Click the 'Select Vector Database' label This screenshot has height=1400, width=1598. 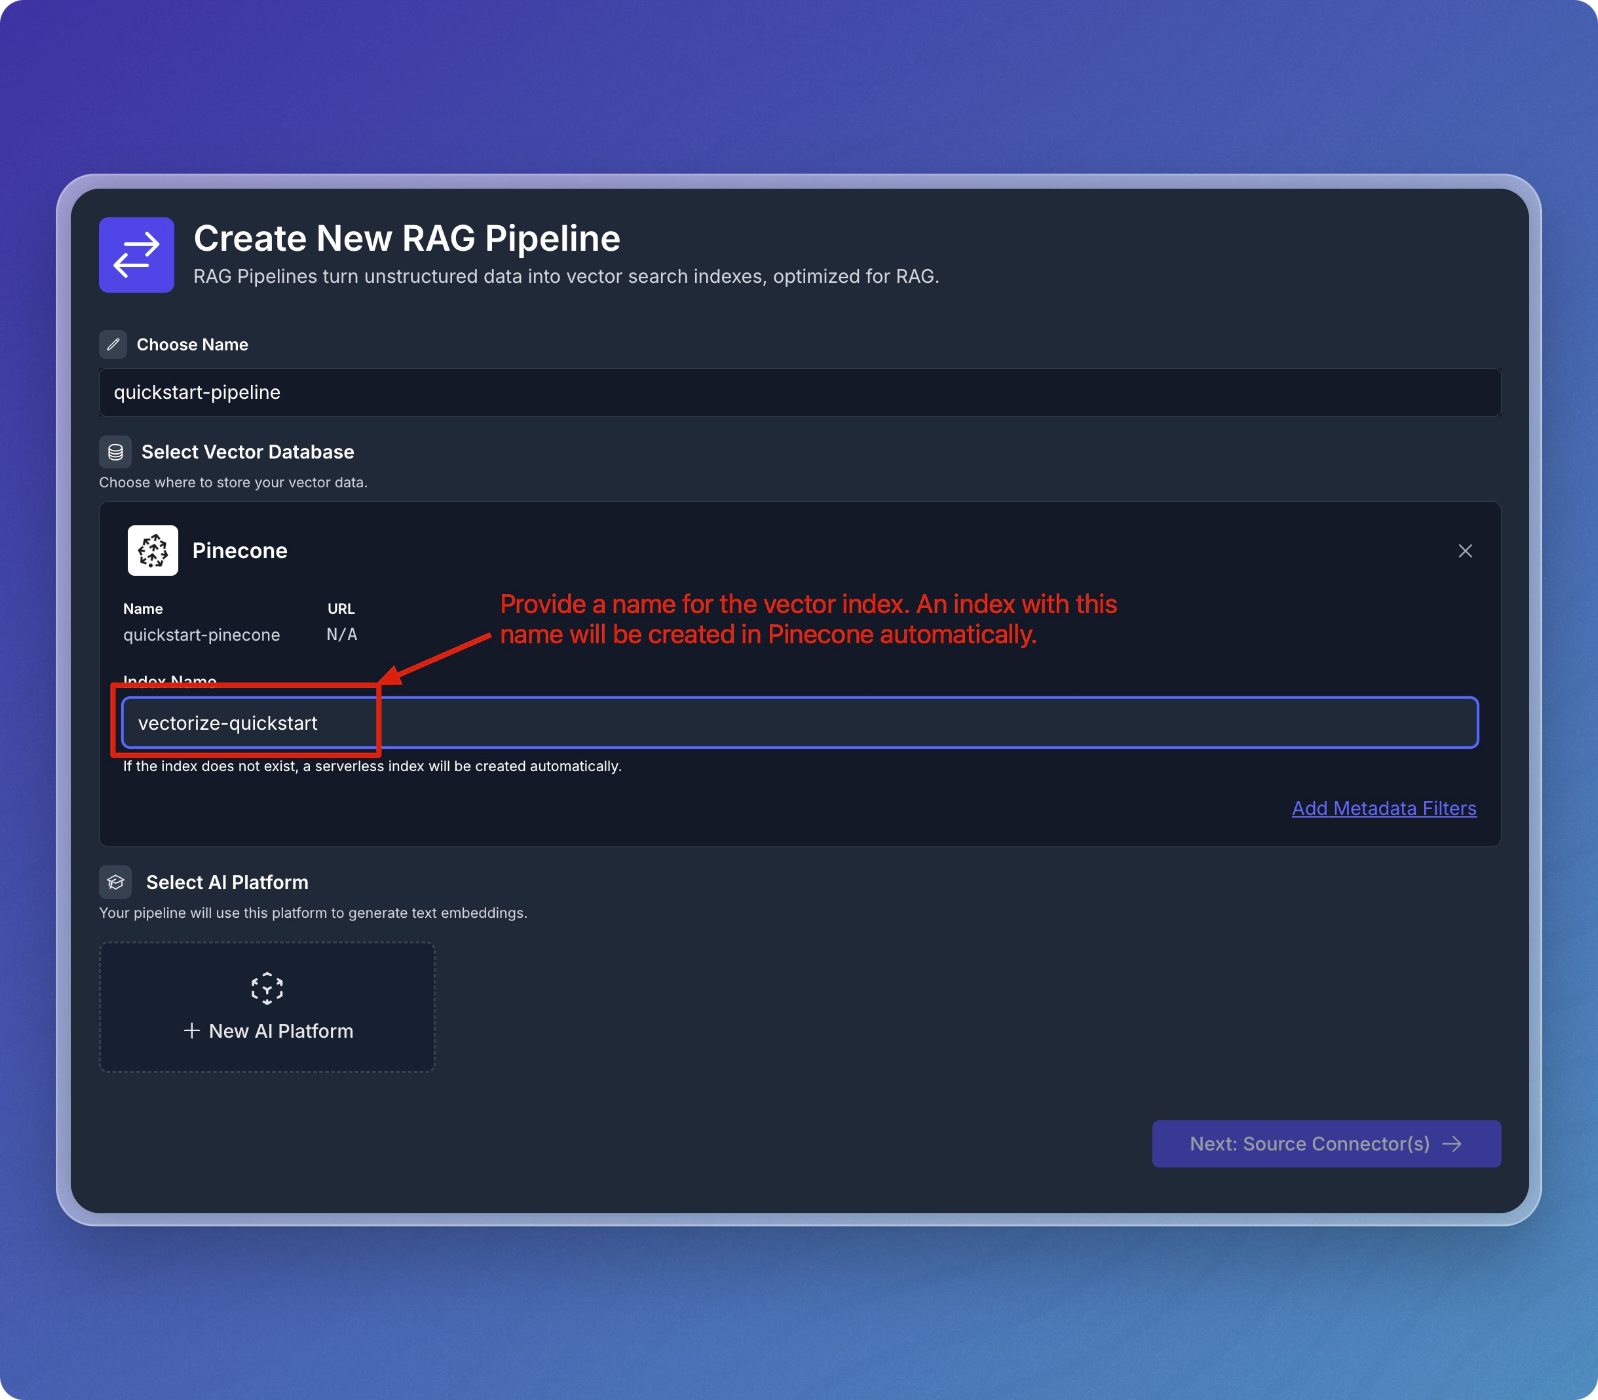[248, 452]
